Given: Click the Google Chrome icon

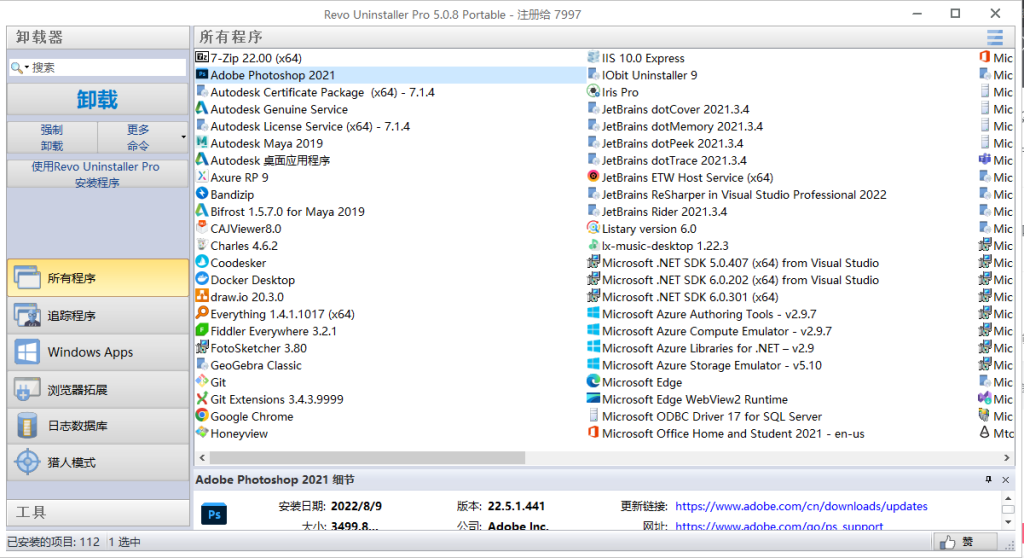Looking at the screenshot, I should point(202,415).
